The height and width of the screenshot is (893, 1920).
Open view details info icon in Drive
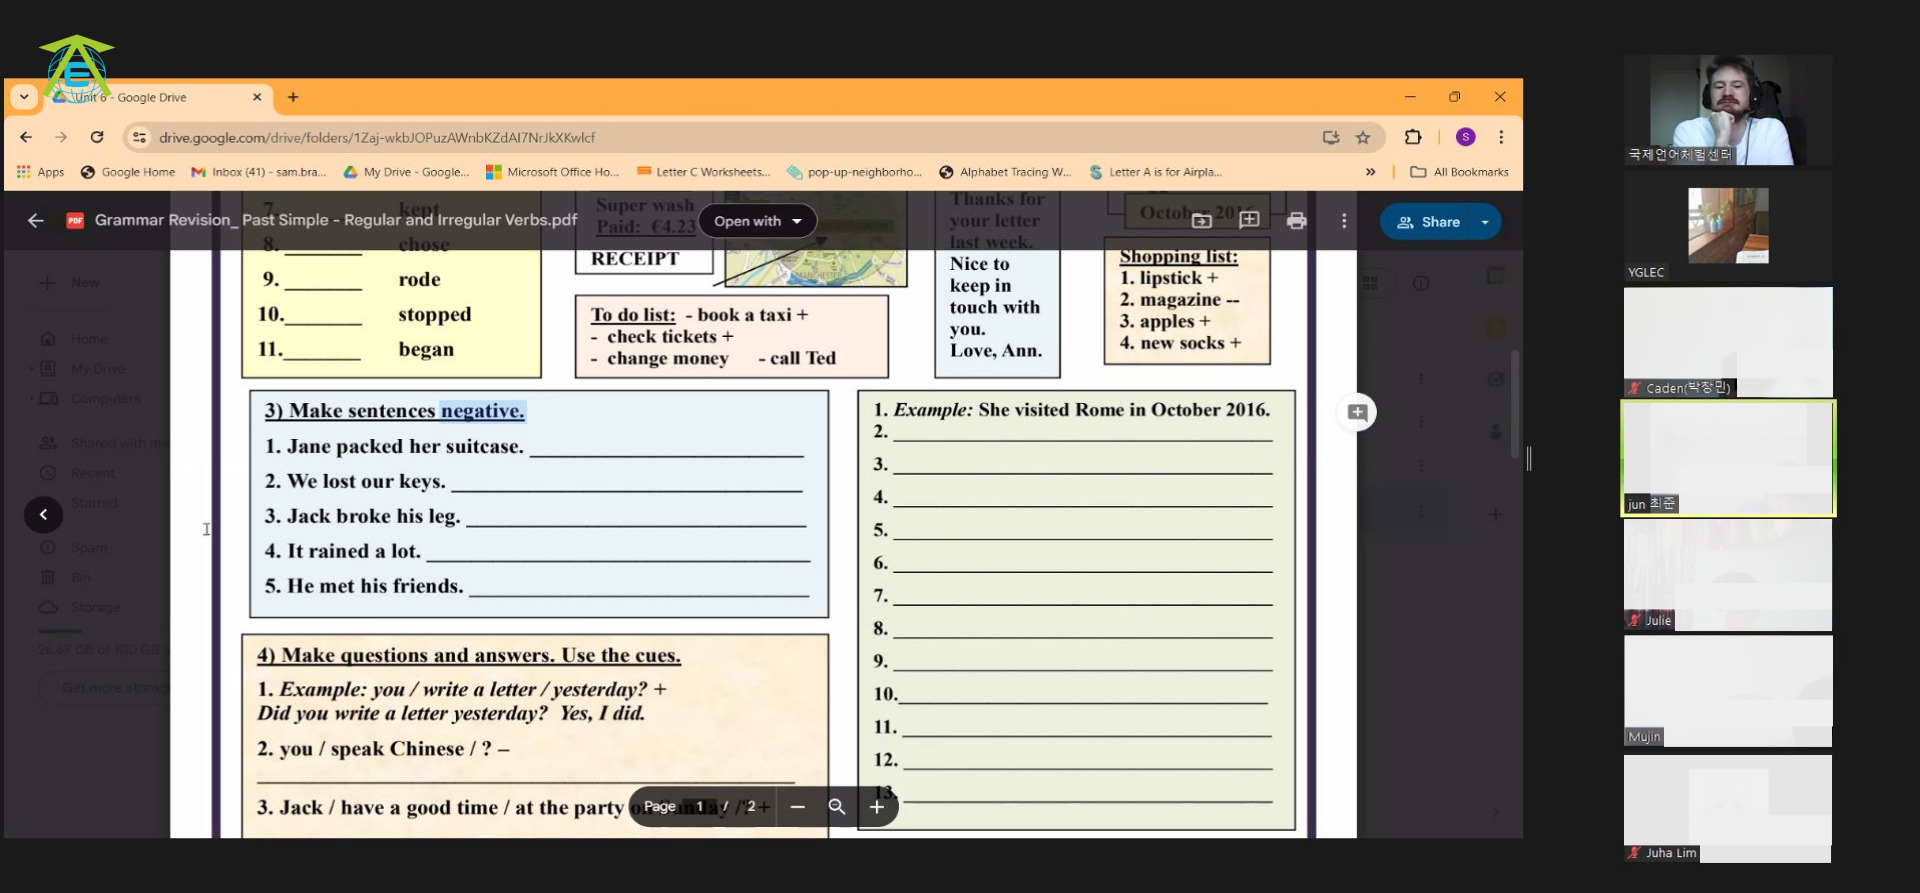pos(1420,283)
